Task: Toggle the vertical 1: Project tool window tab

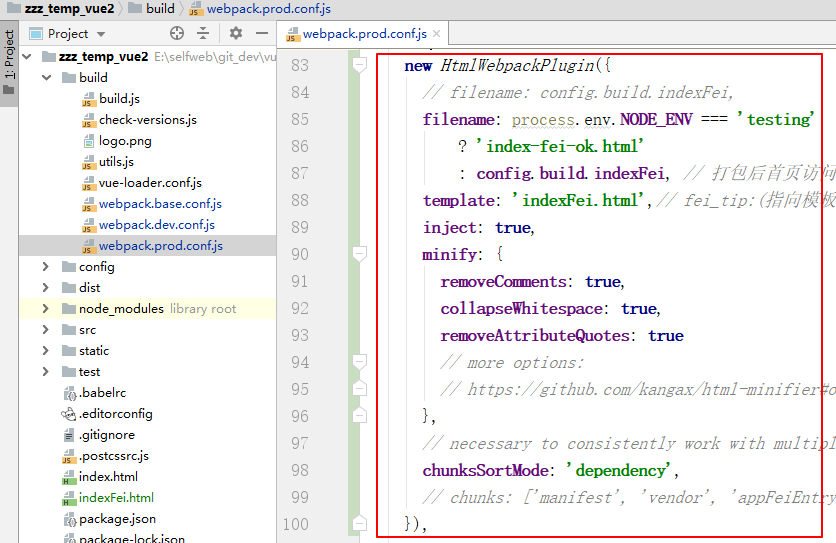Action: pyautogui.click(x=9, y=63)
